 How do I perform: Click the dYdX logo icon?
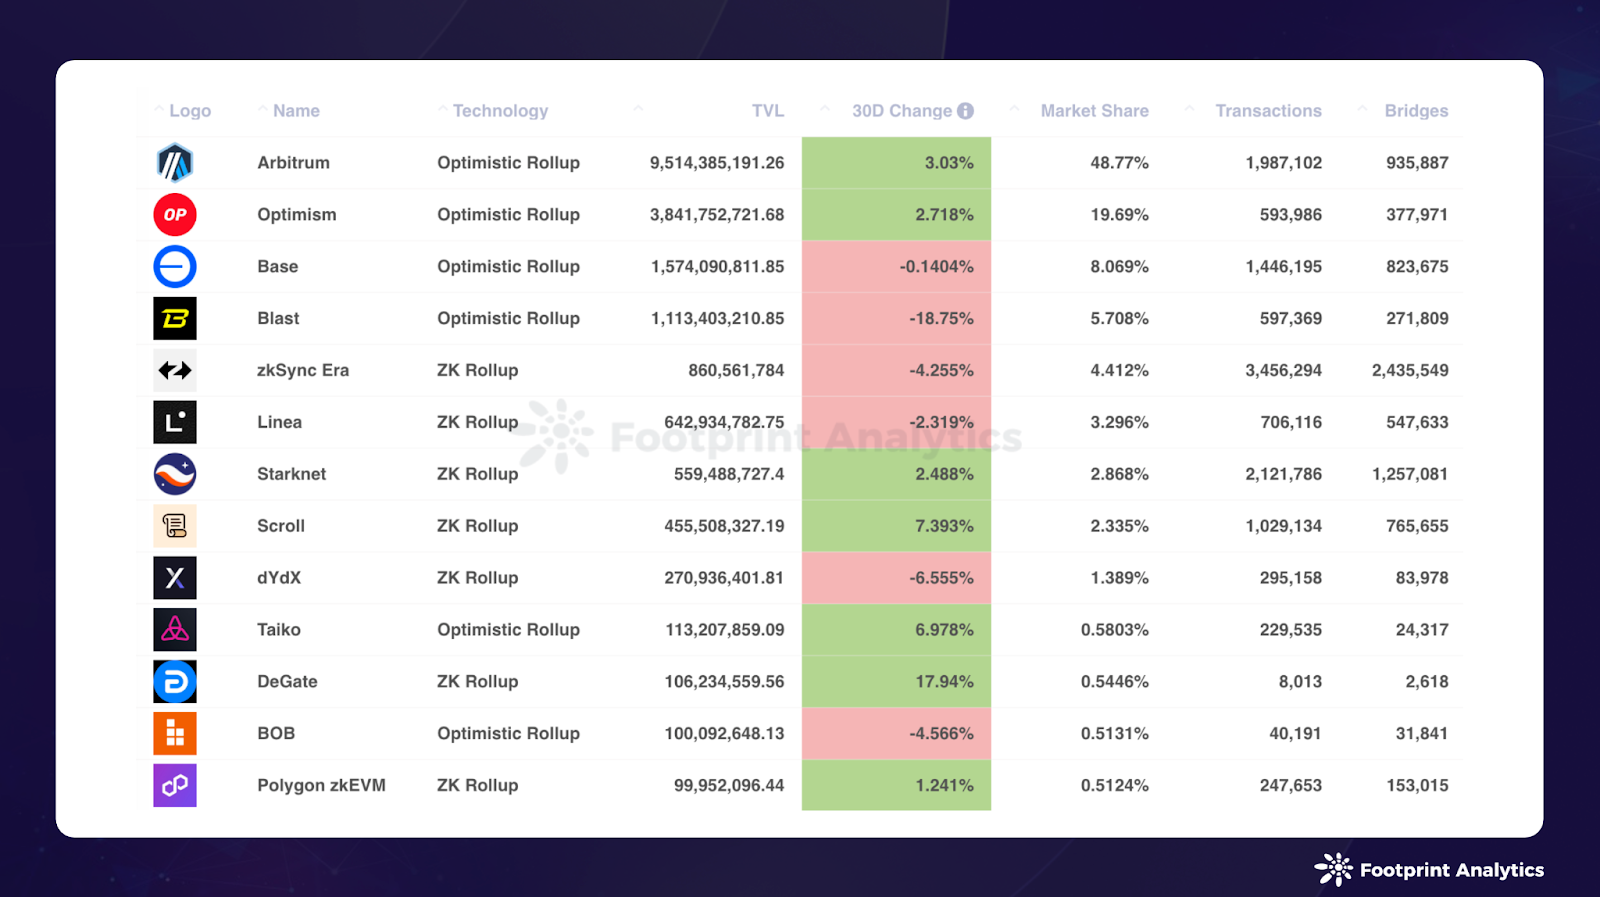(175, 577)
